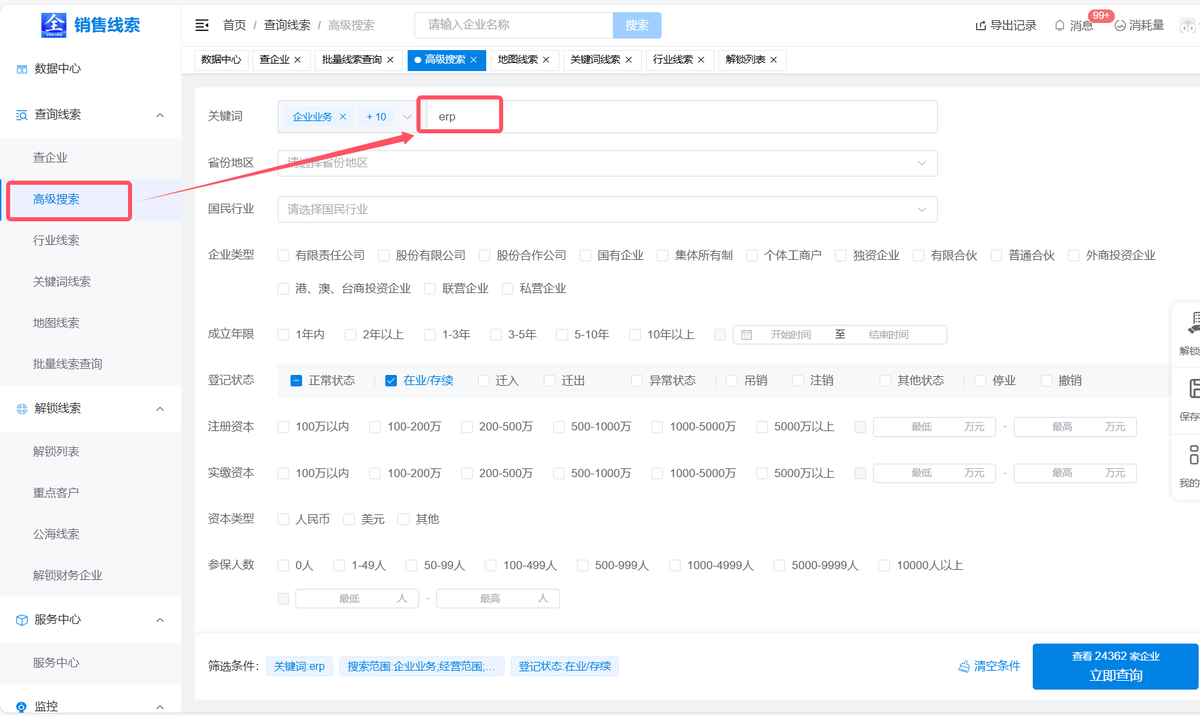Screen dimensions: 1200x716
Task: Click the 解锁线索 globe icon
Action: pyautogui.click(x=21, y=409)
